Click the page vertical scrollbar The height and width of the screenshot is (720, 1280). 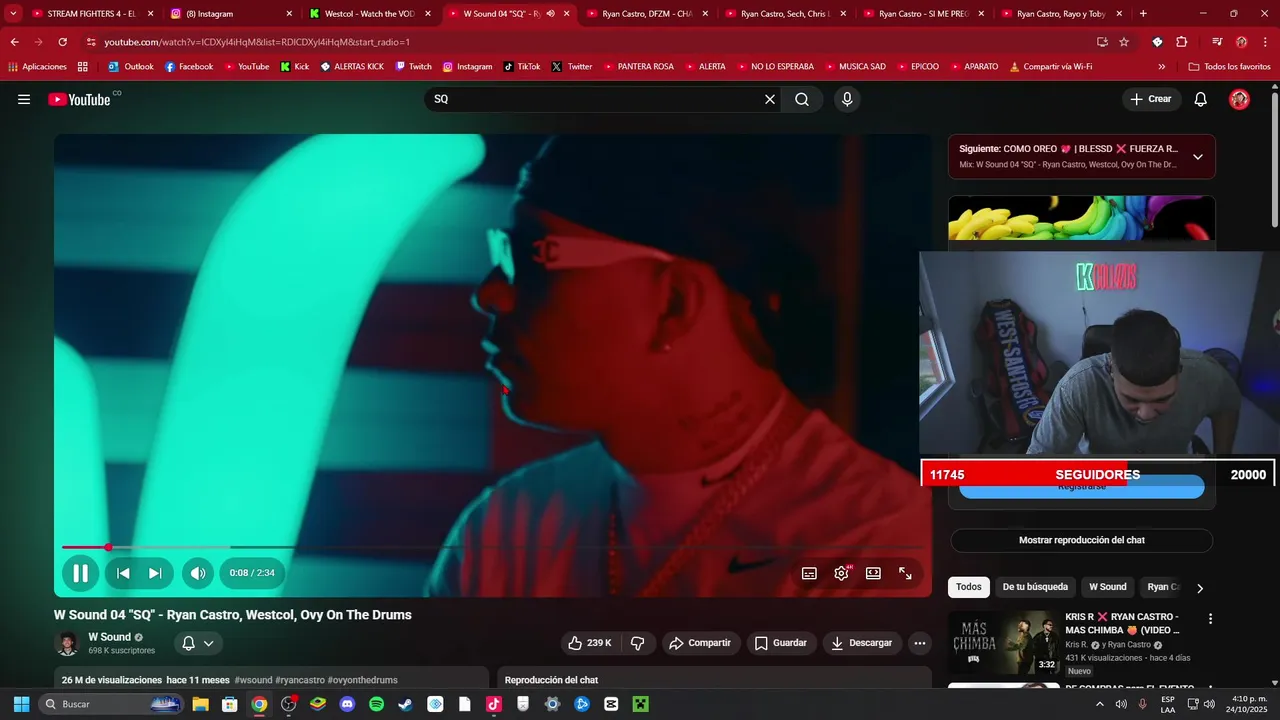point(1274,160)
